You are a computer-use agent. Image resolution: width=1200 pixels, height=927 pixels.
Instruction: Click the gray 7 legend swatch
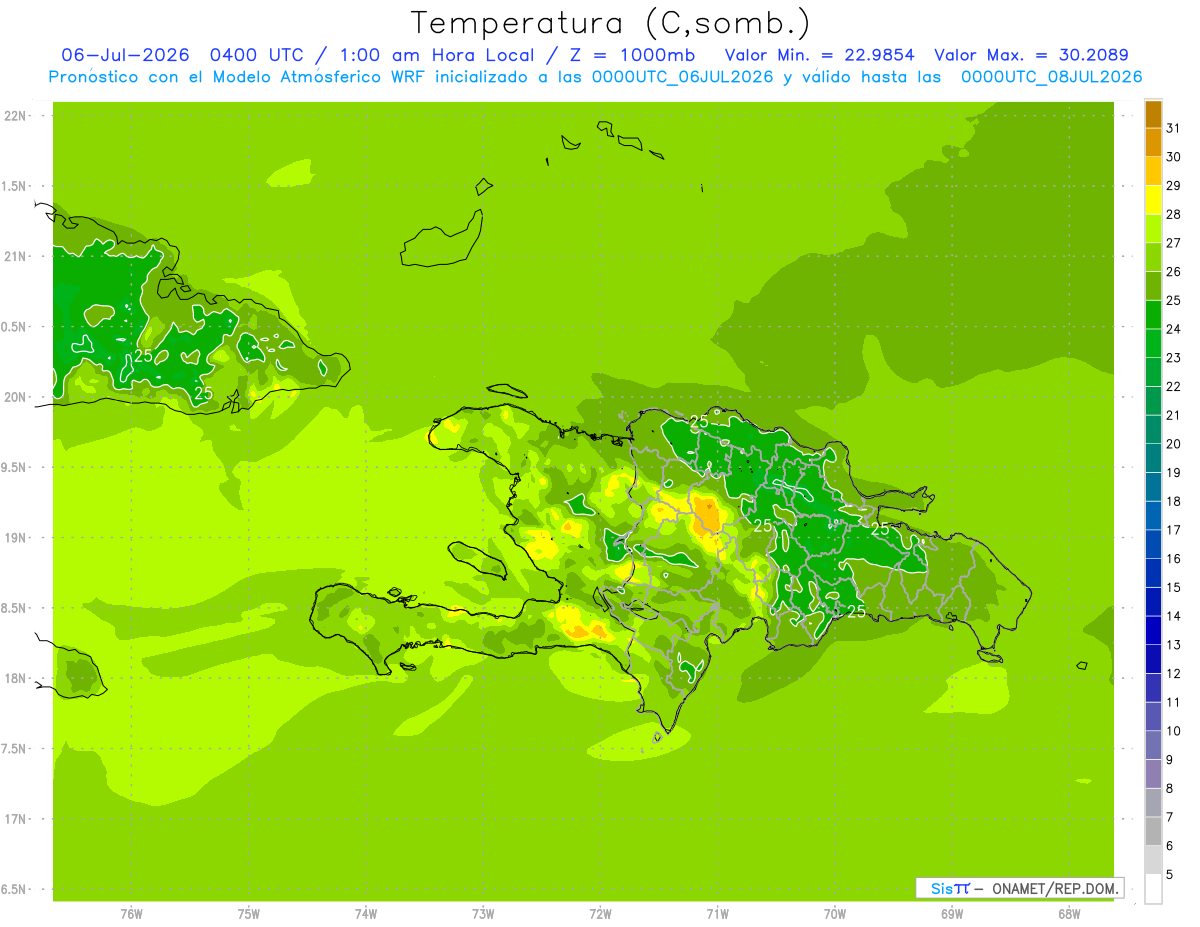click(x=1153, y=803)
